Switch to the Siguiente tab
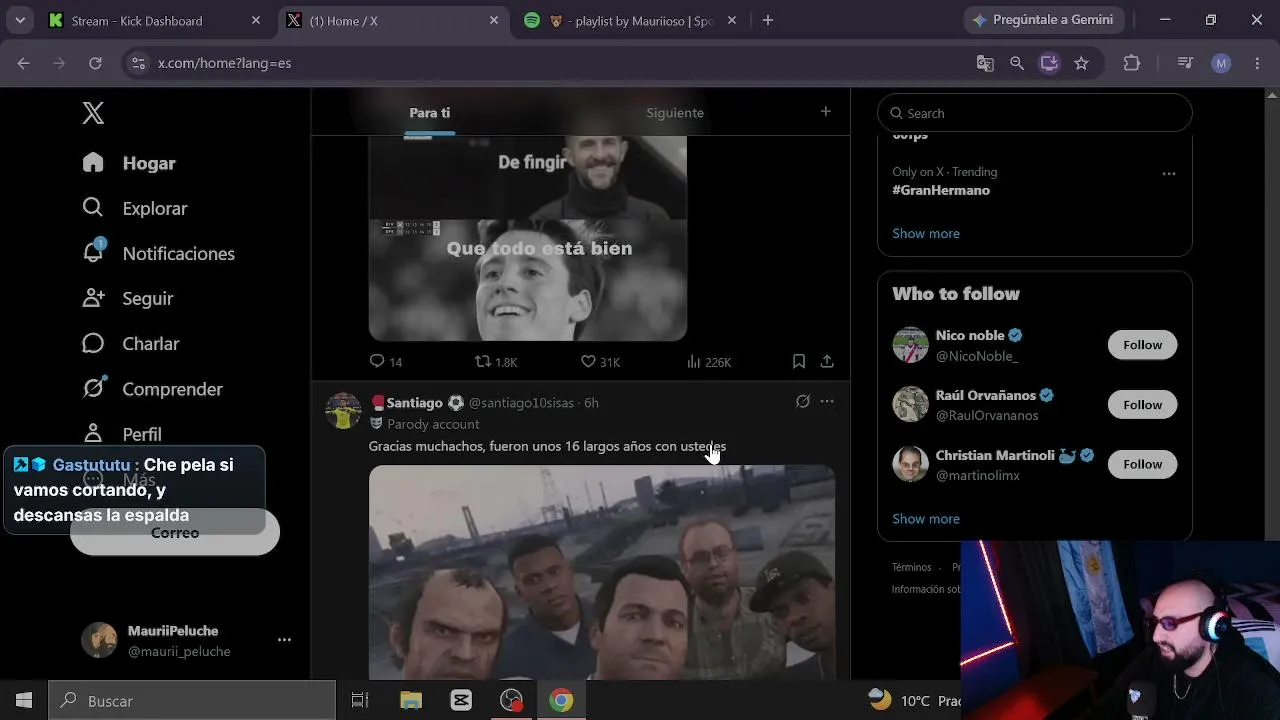 point(675,113)
